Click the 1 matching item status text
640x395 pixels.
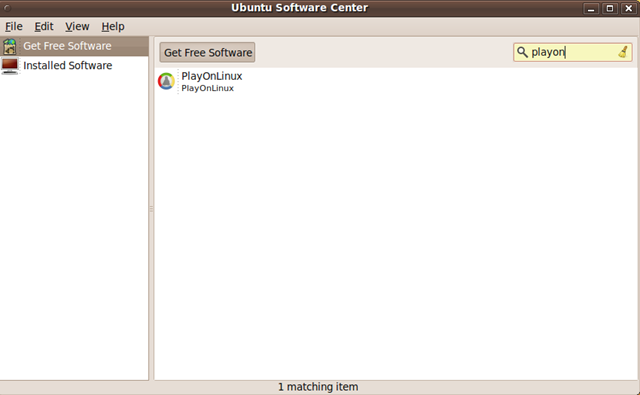coord(318,386)
